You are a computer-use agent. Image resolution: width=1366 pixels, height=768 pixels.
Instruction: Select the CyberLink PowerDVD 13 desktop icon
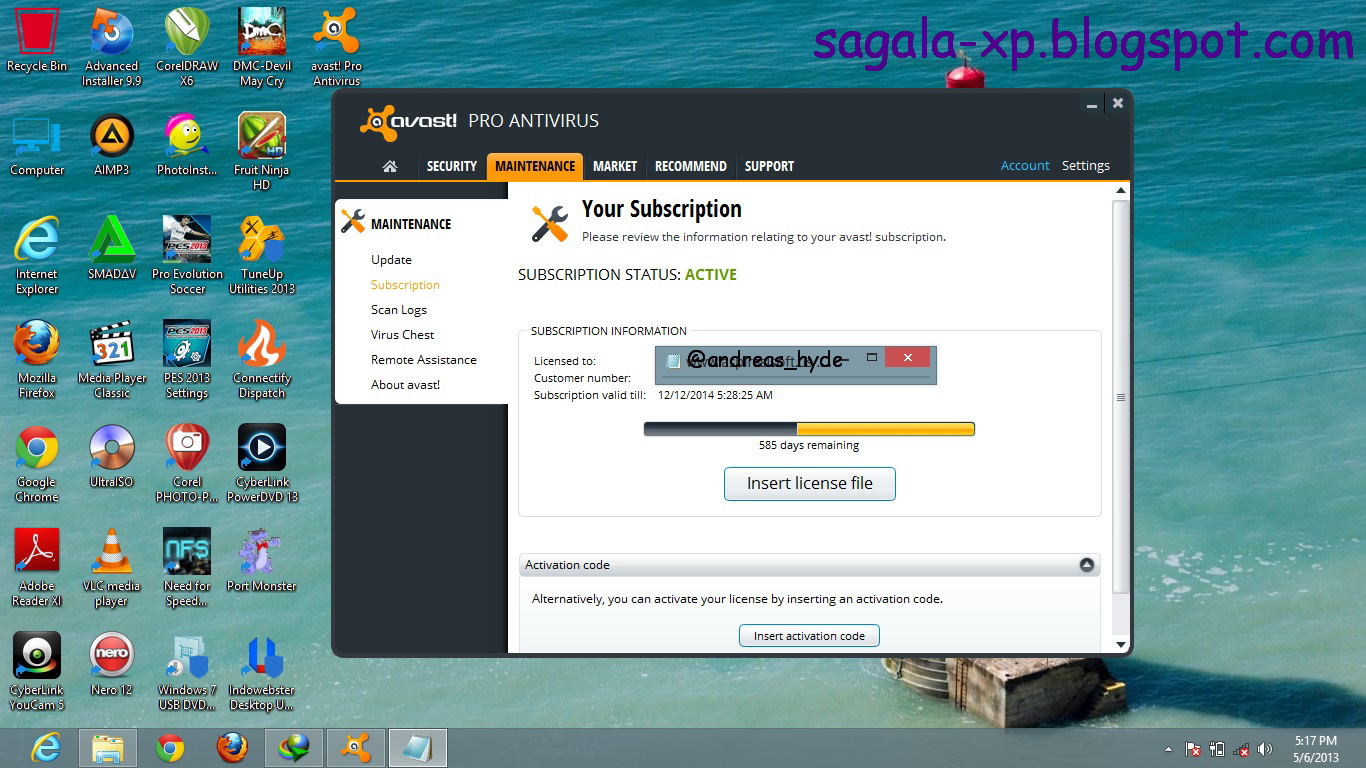tap(262, 464)
